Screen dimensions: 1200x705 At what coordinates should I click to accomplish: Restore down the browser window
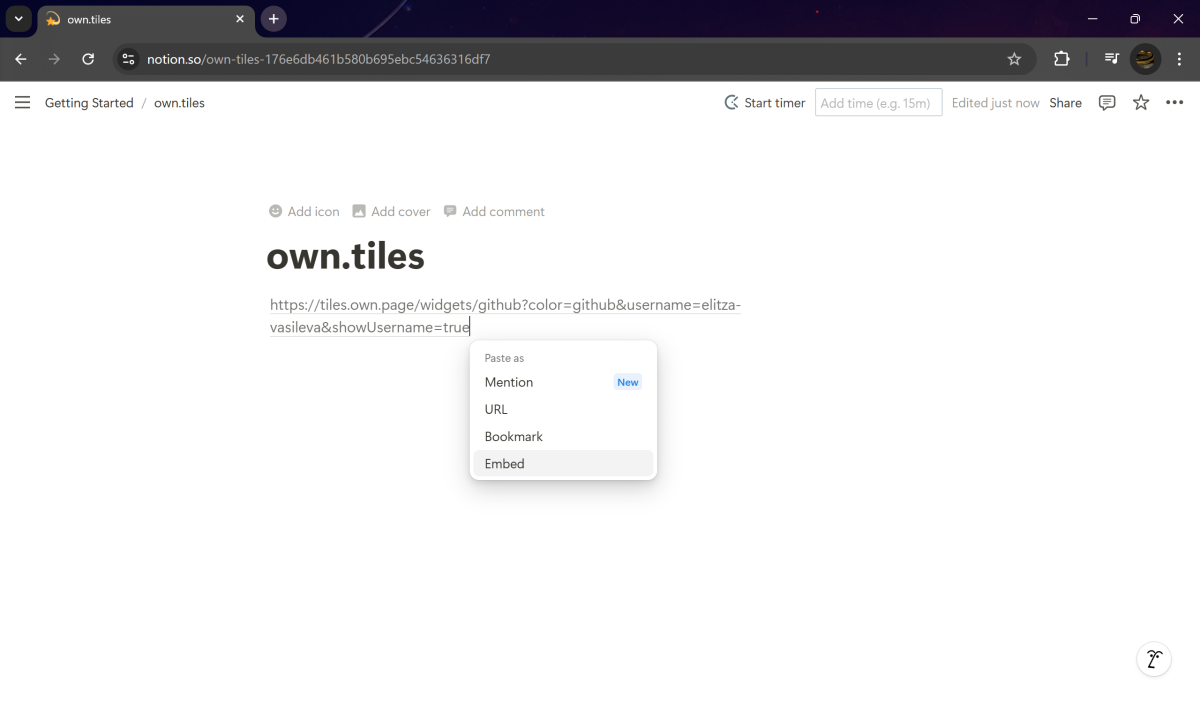1134,19
